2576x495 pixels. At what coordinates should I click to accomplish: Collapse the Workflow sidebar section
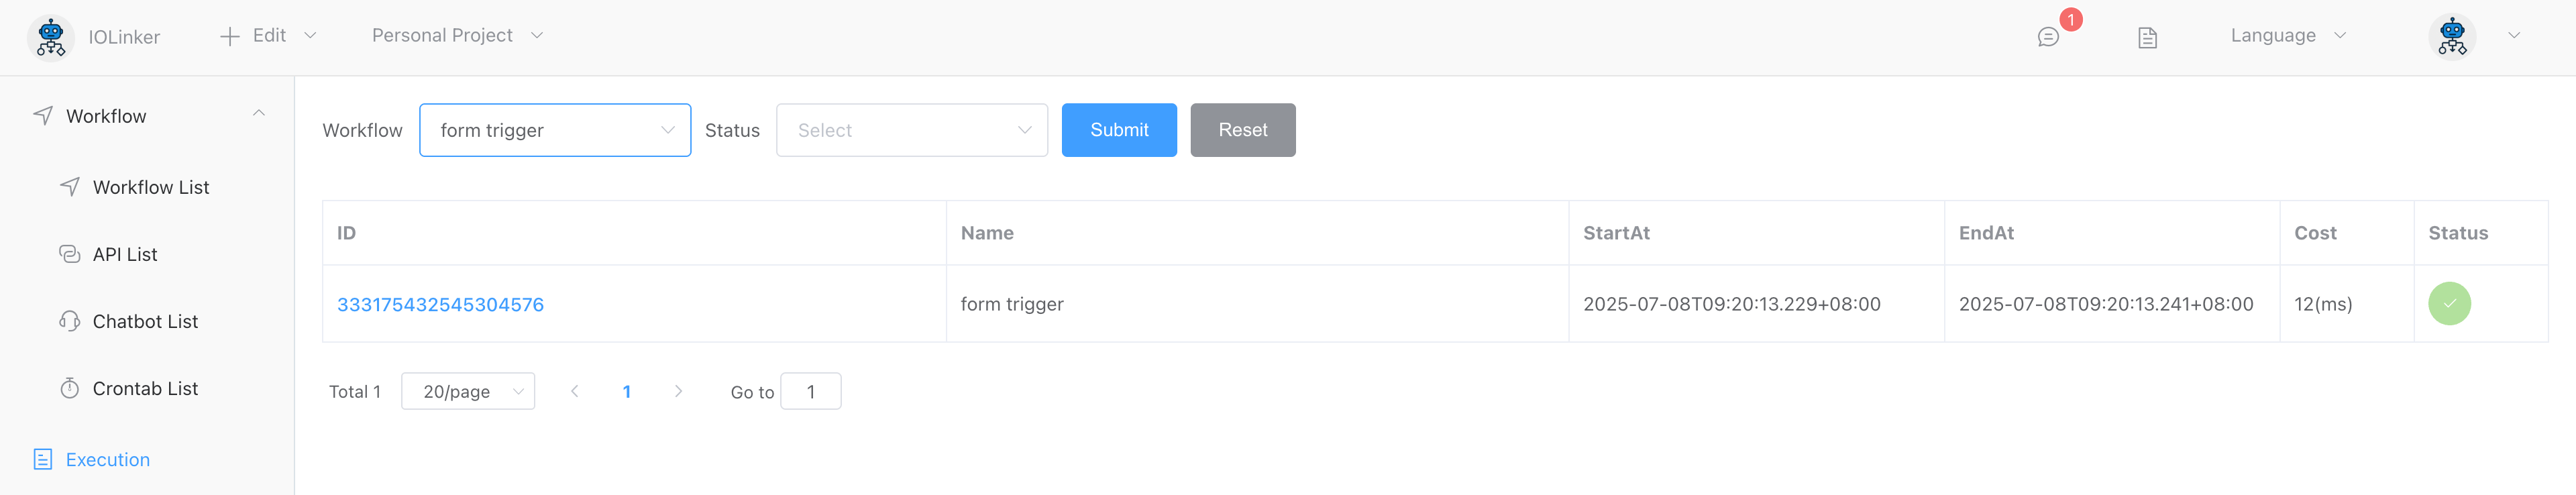tap(259, 114)
